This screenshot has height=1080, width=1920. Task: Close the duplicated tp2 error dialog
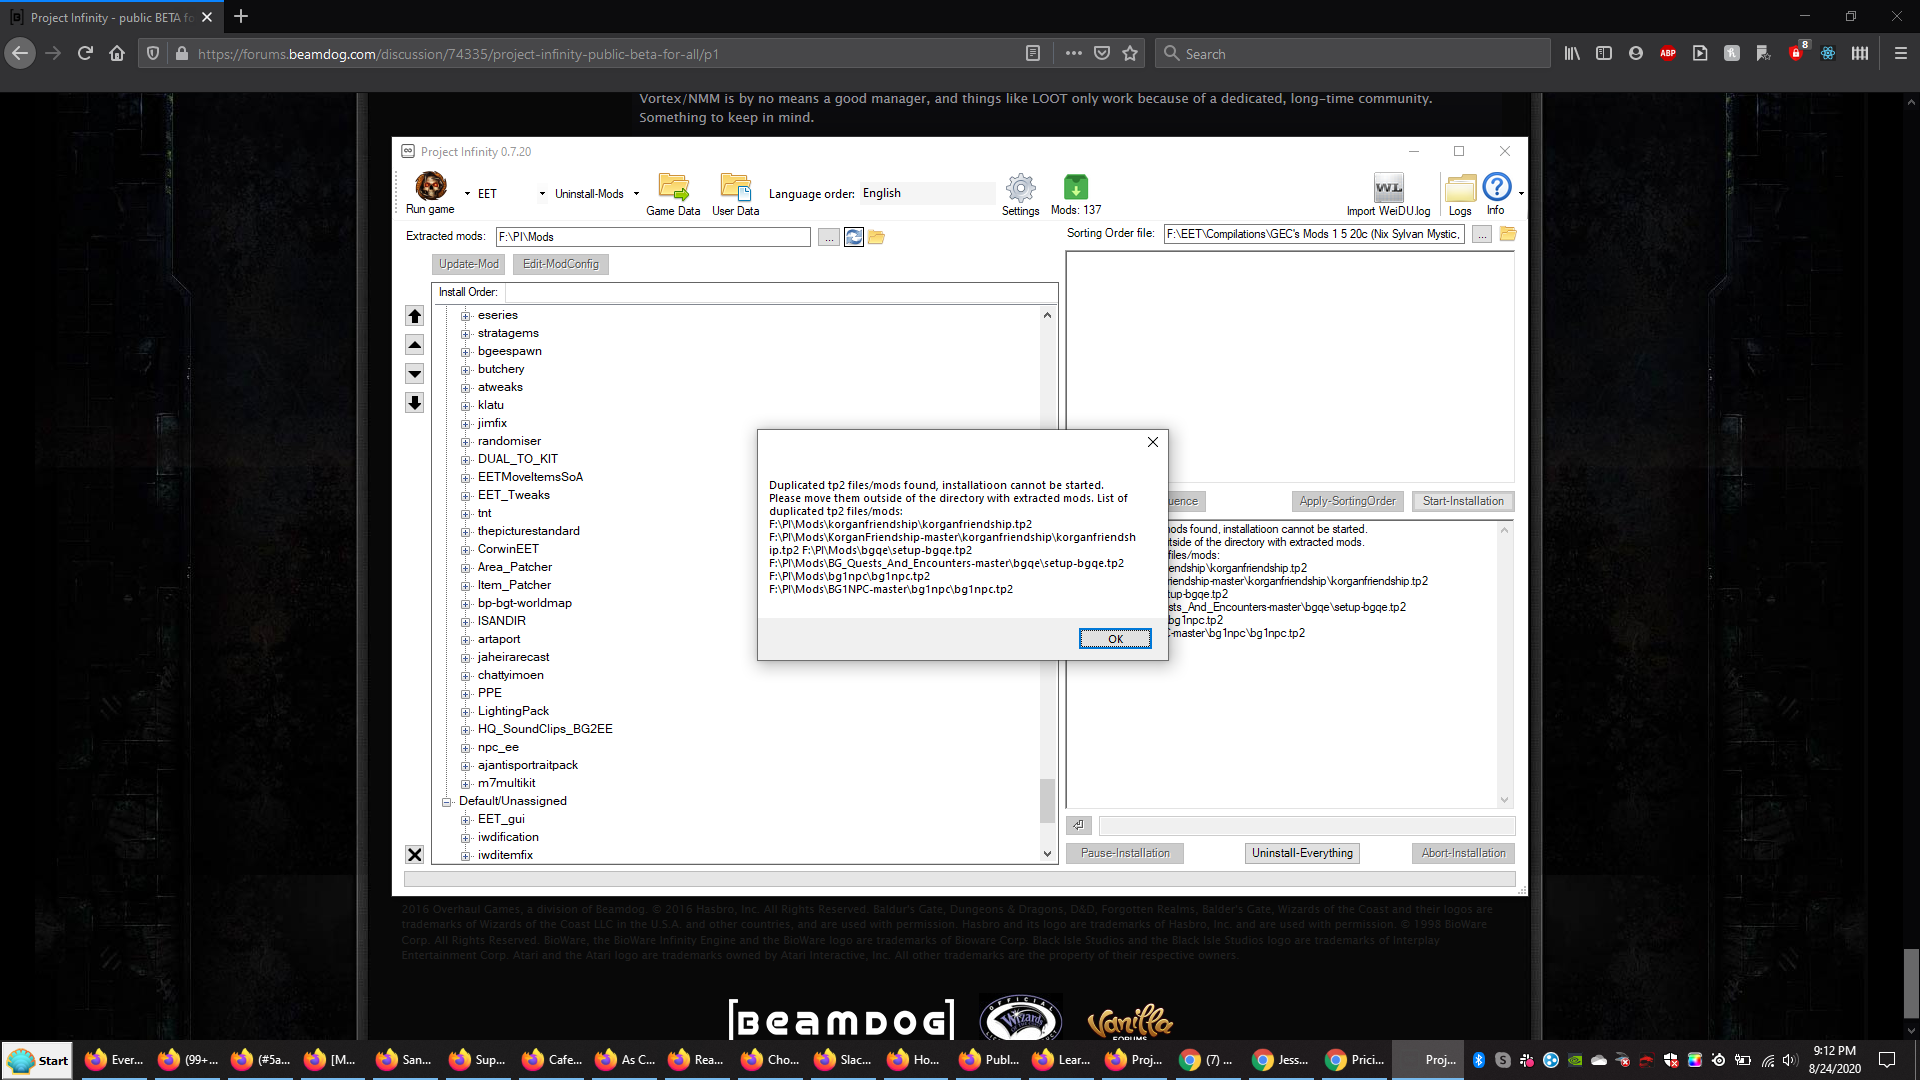1153,442
